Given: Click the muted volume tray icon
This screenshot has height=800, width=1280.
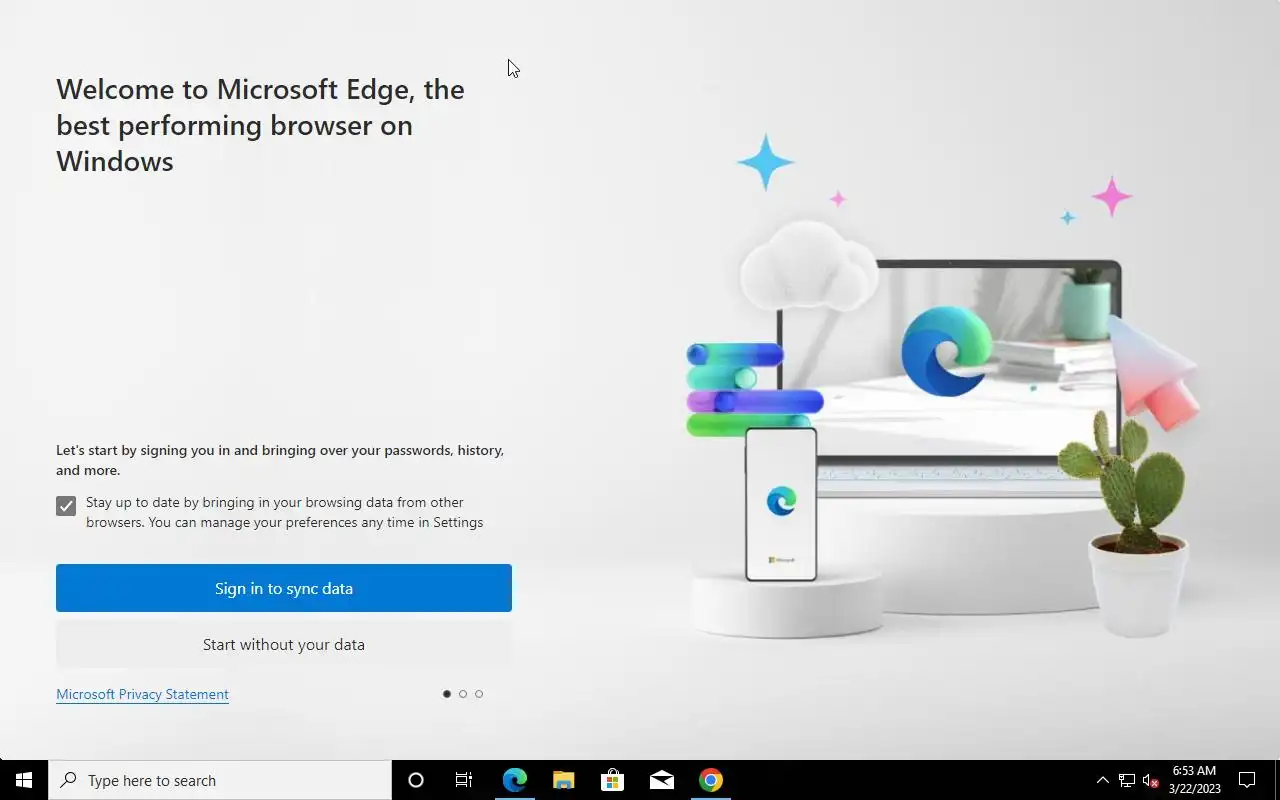Looking at the screenshot, I should point(1151,780).
